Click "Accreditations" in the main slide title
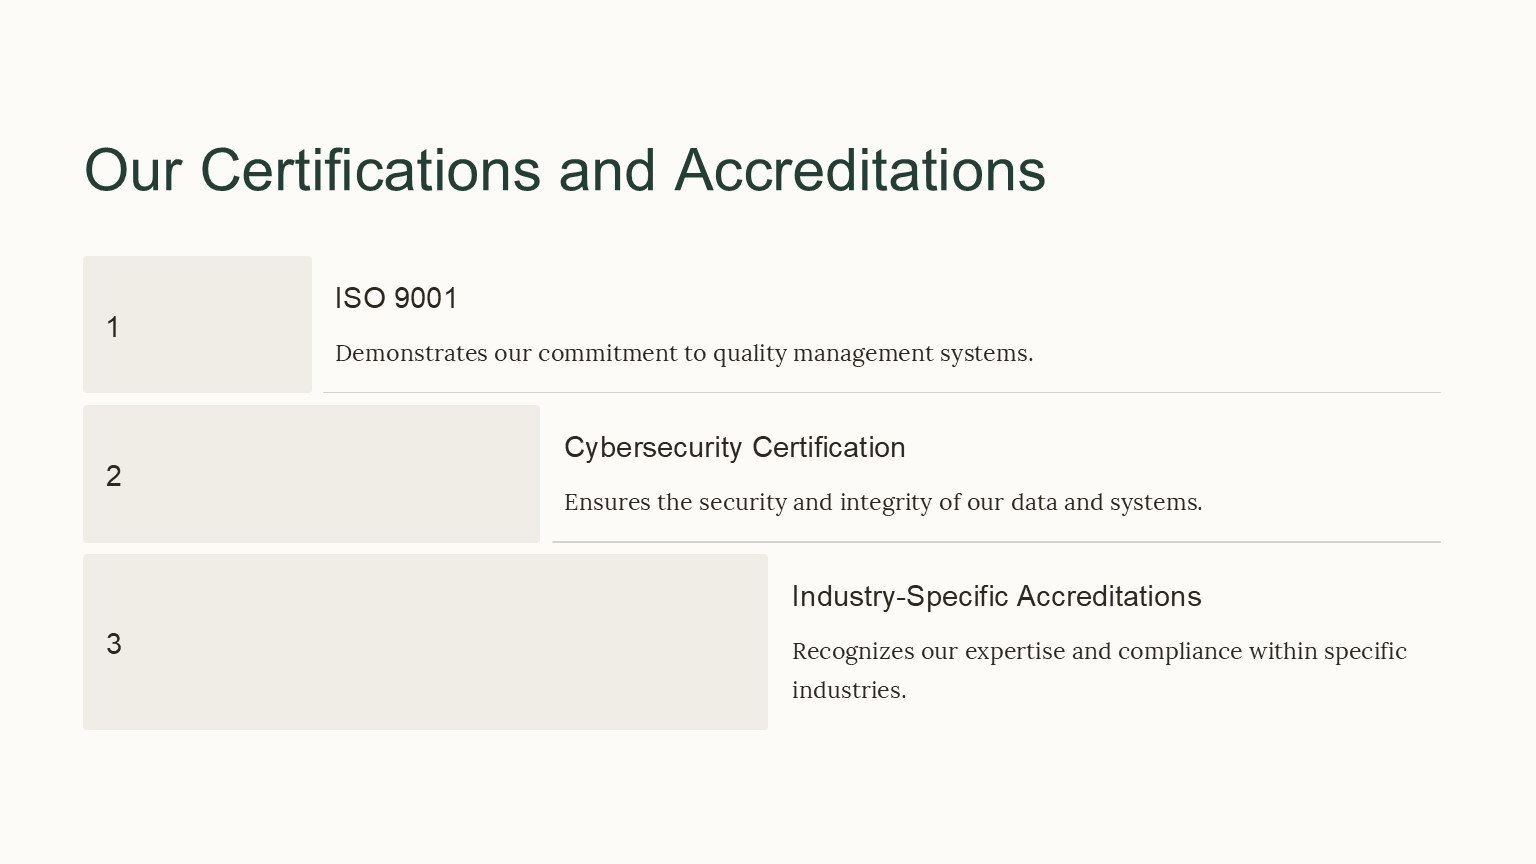This screenshot has height=864, width=1536. tap(860, 170)
